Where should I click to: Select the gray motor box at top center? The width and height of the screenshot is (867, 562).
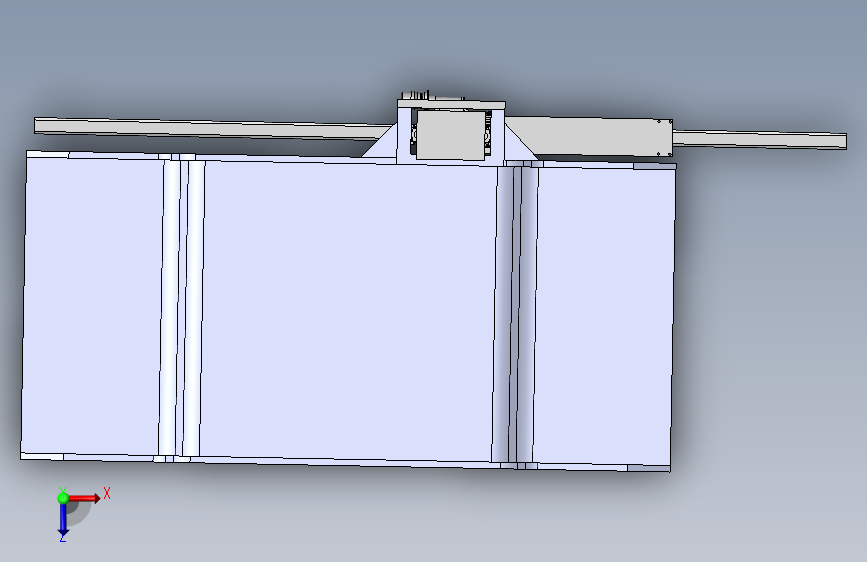pyautogui.click(x=451, y=135)
